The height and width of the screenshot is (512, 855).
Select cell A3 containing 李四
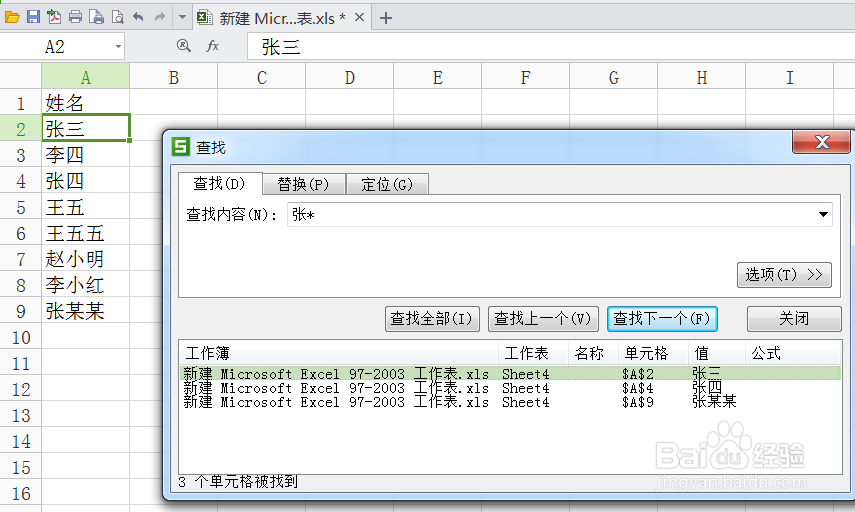point(86,155)
